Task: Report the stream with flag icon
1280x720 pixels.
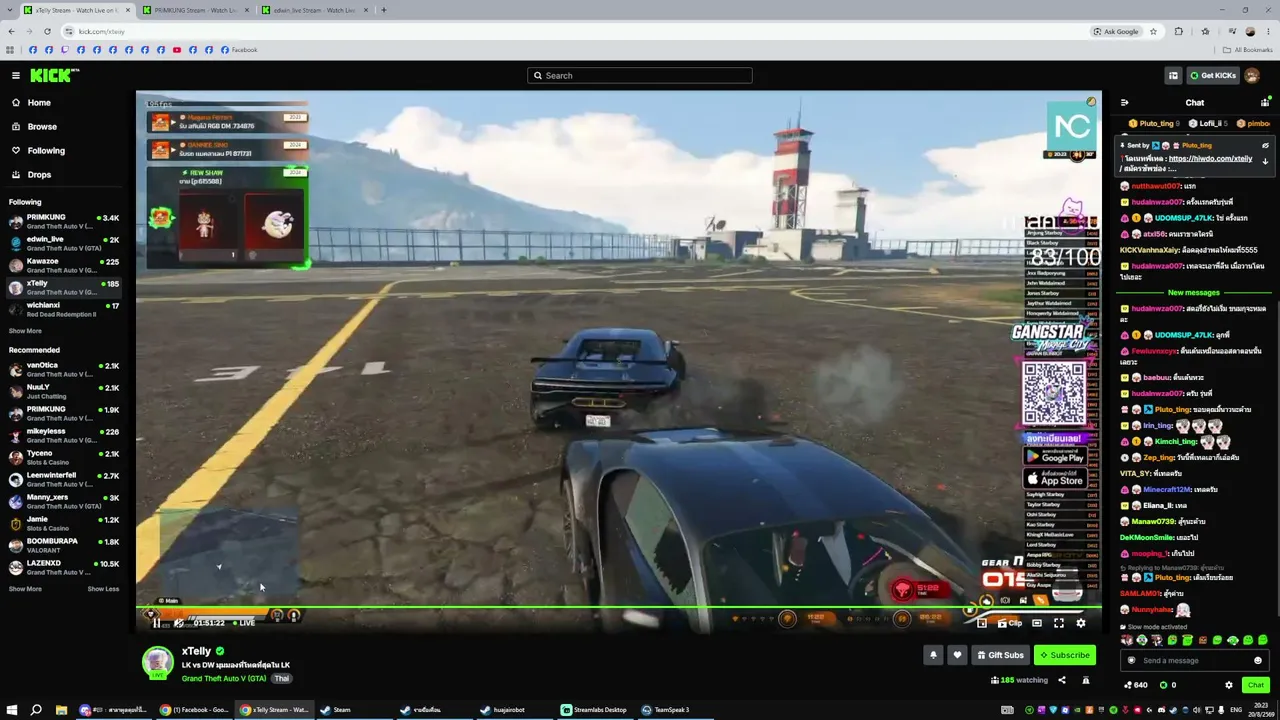Action: click(x=1086, y=680)
